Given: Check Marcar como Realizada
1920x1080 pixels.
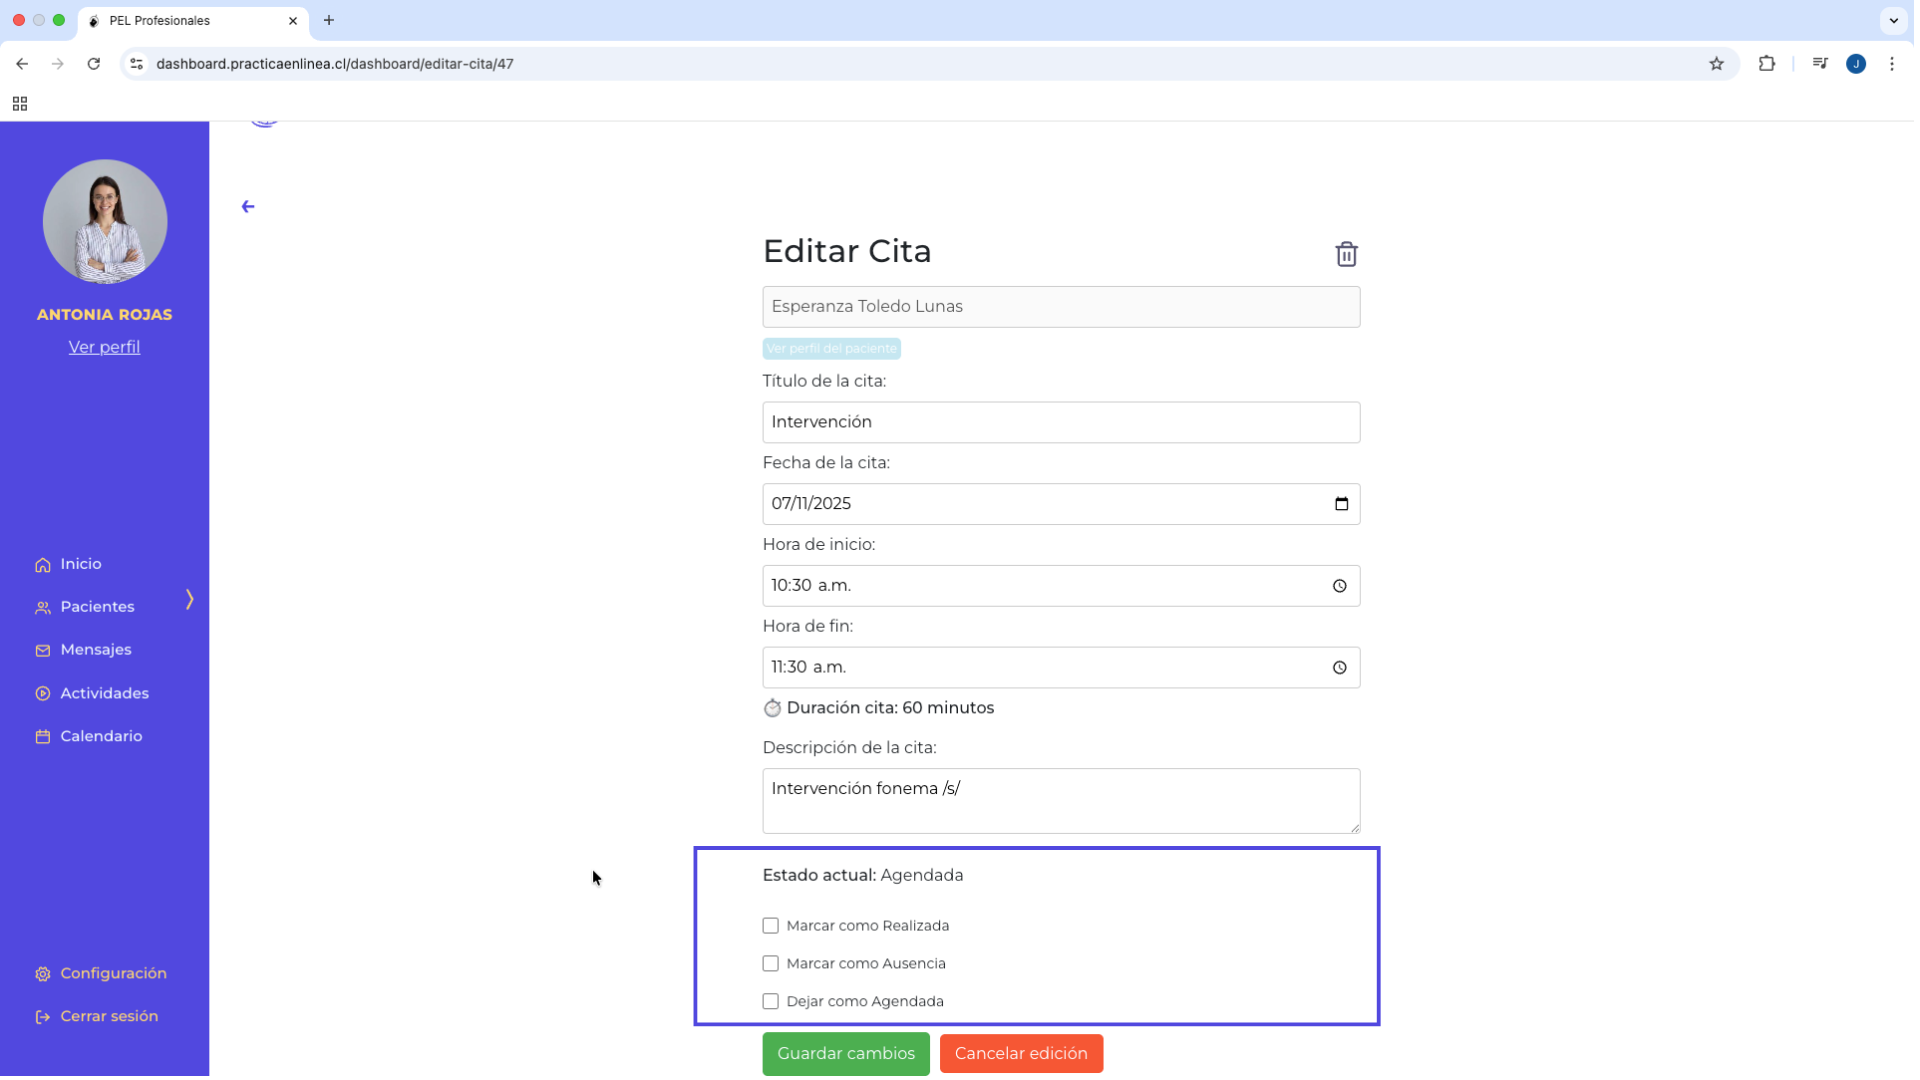Looking at the screenshot, I should tap(772, 927).
